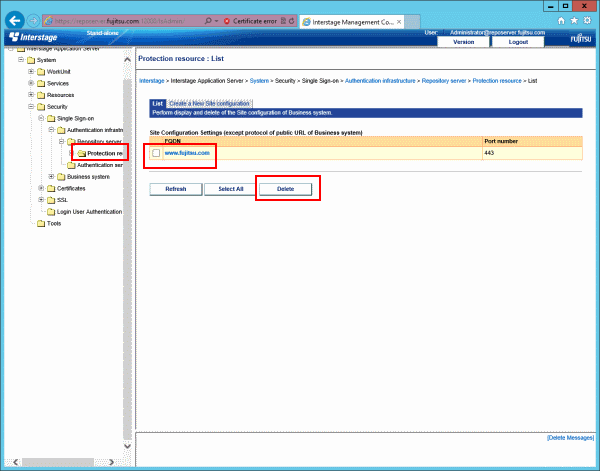Select Login User Authentication folder icon
Image resolution: width=600 pixels, height=471 pixels.
click(51, 212)
